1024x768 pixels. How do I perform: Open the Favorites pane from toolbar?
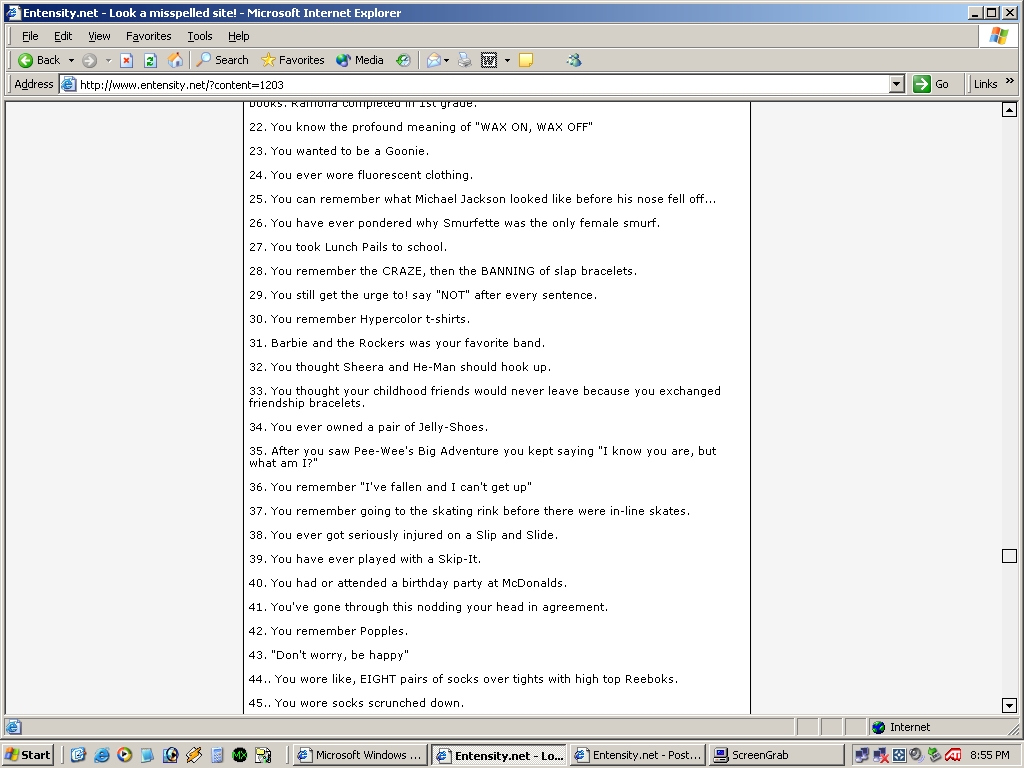(x=293, y=60)
